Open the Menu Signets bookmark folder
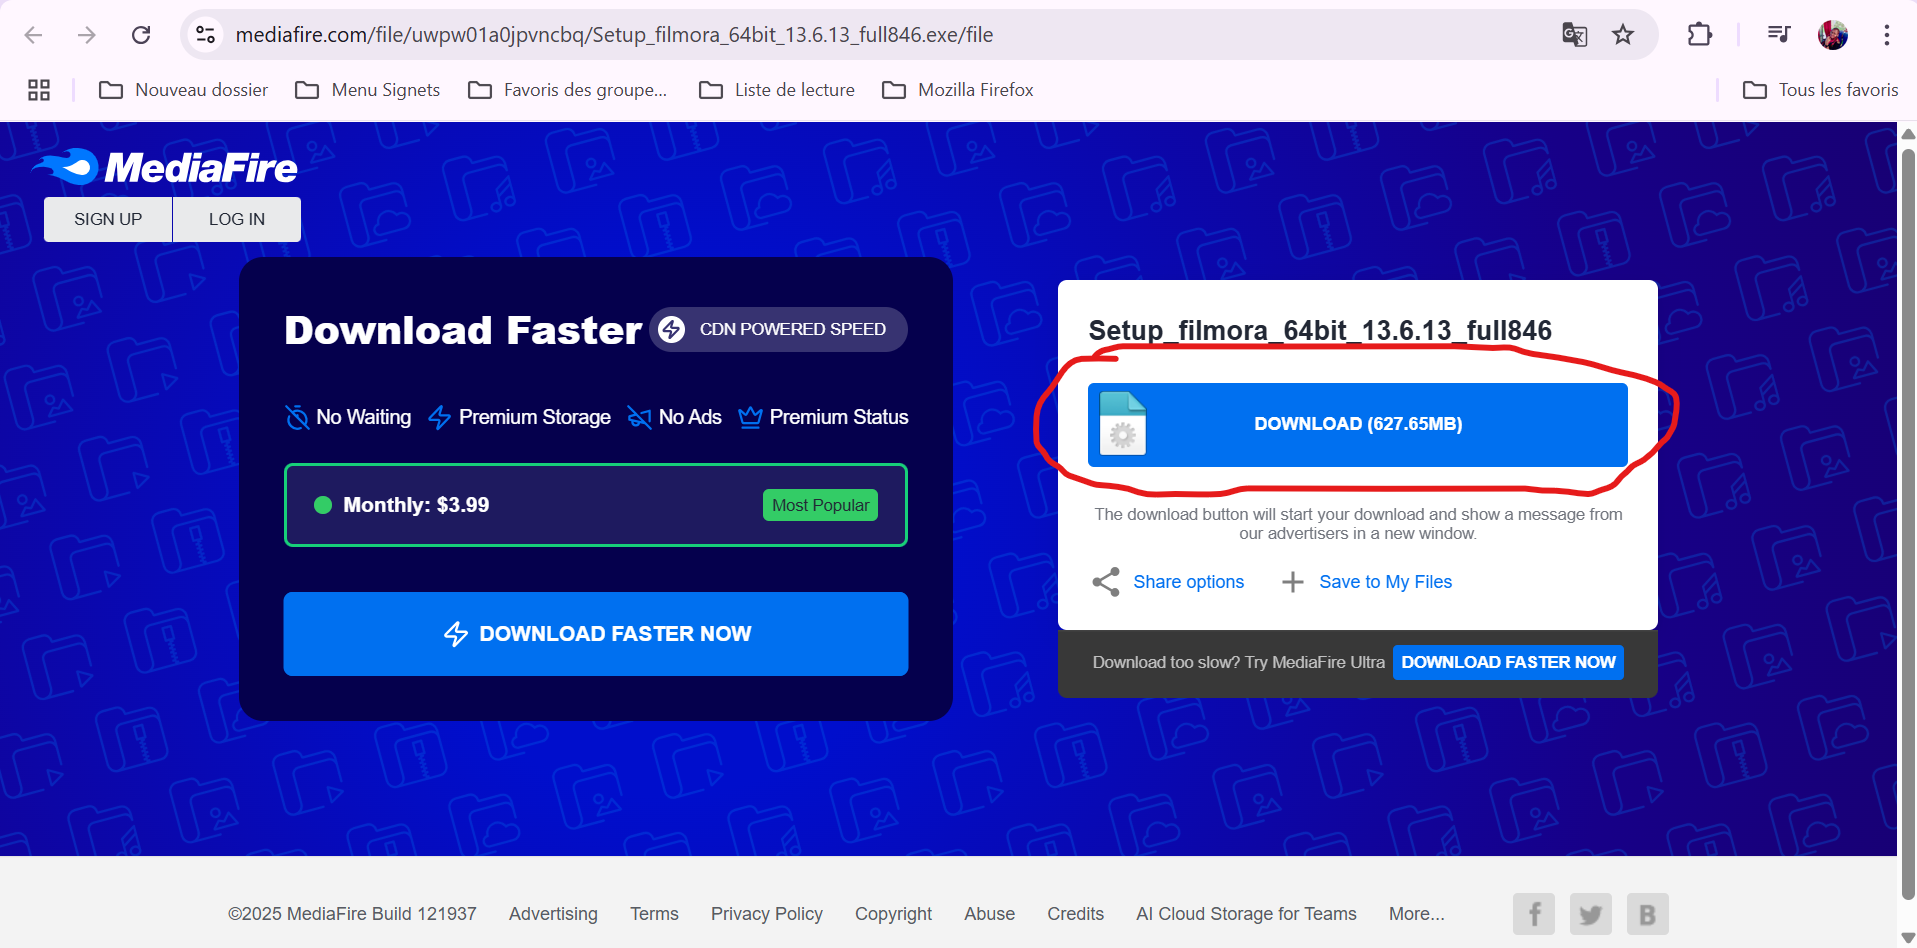Viewport: 1917px width, 948px height. (368, 90)
